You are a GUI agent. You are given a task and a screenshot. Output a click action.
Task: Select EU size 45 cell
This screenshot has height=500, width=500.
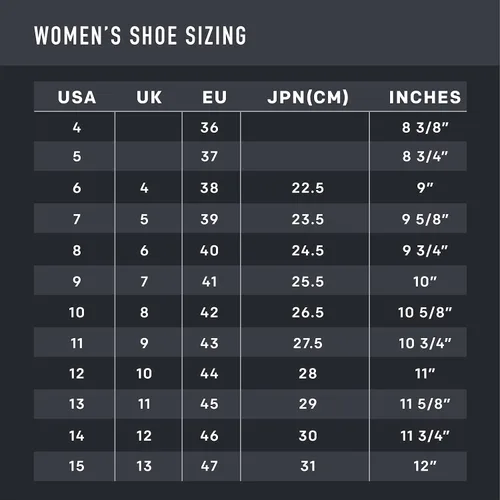(209, 404)
